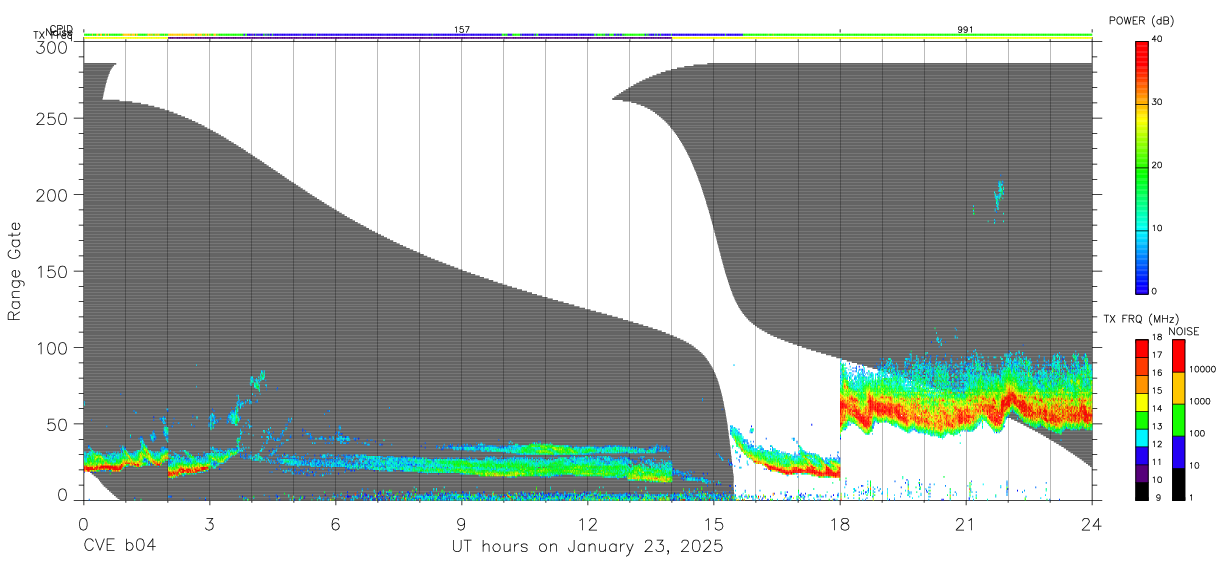The image size is (1228, 567).
Task: Click the 20 label on the POWER colorbar
Action: coord(1157,165)
